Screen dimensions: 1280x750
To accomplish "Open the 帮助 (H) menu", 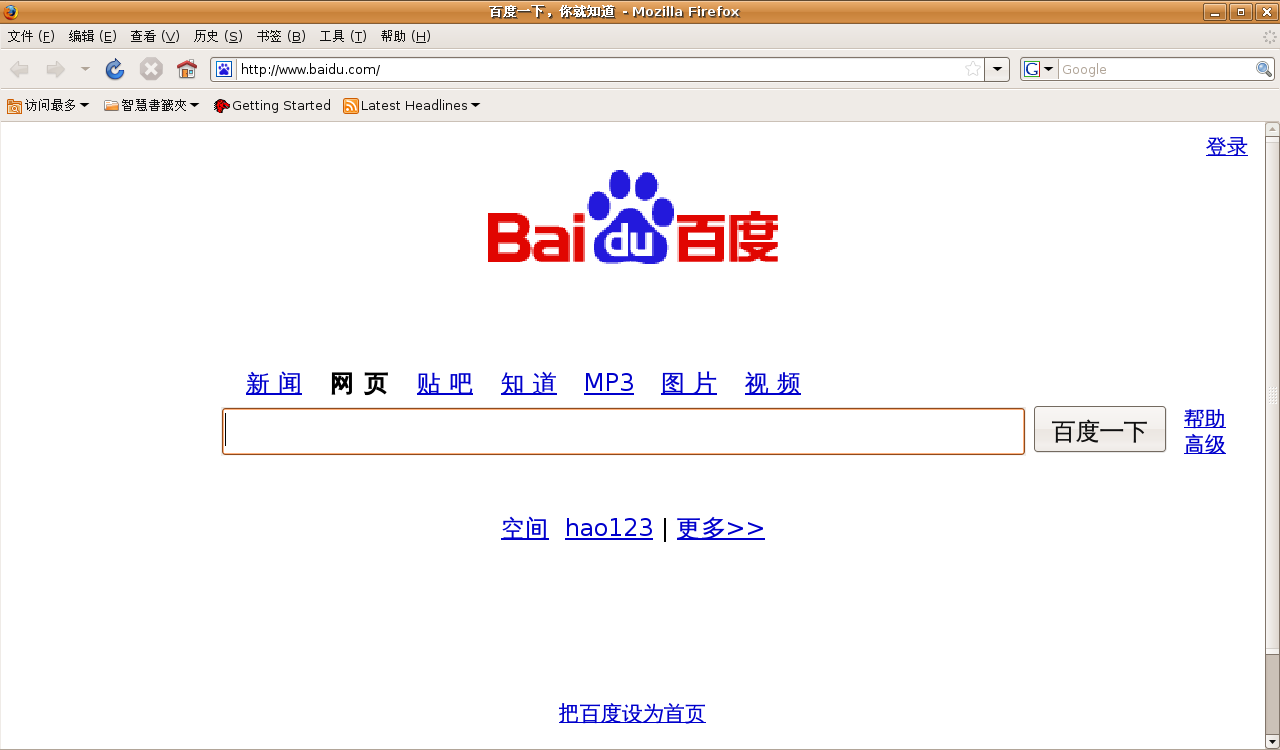I will pos(405,36).
